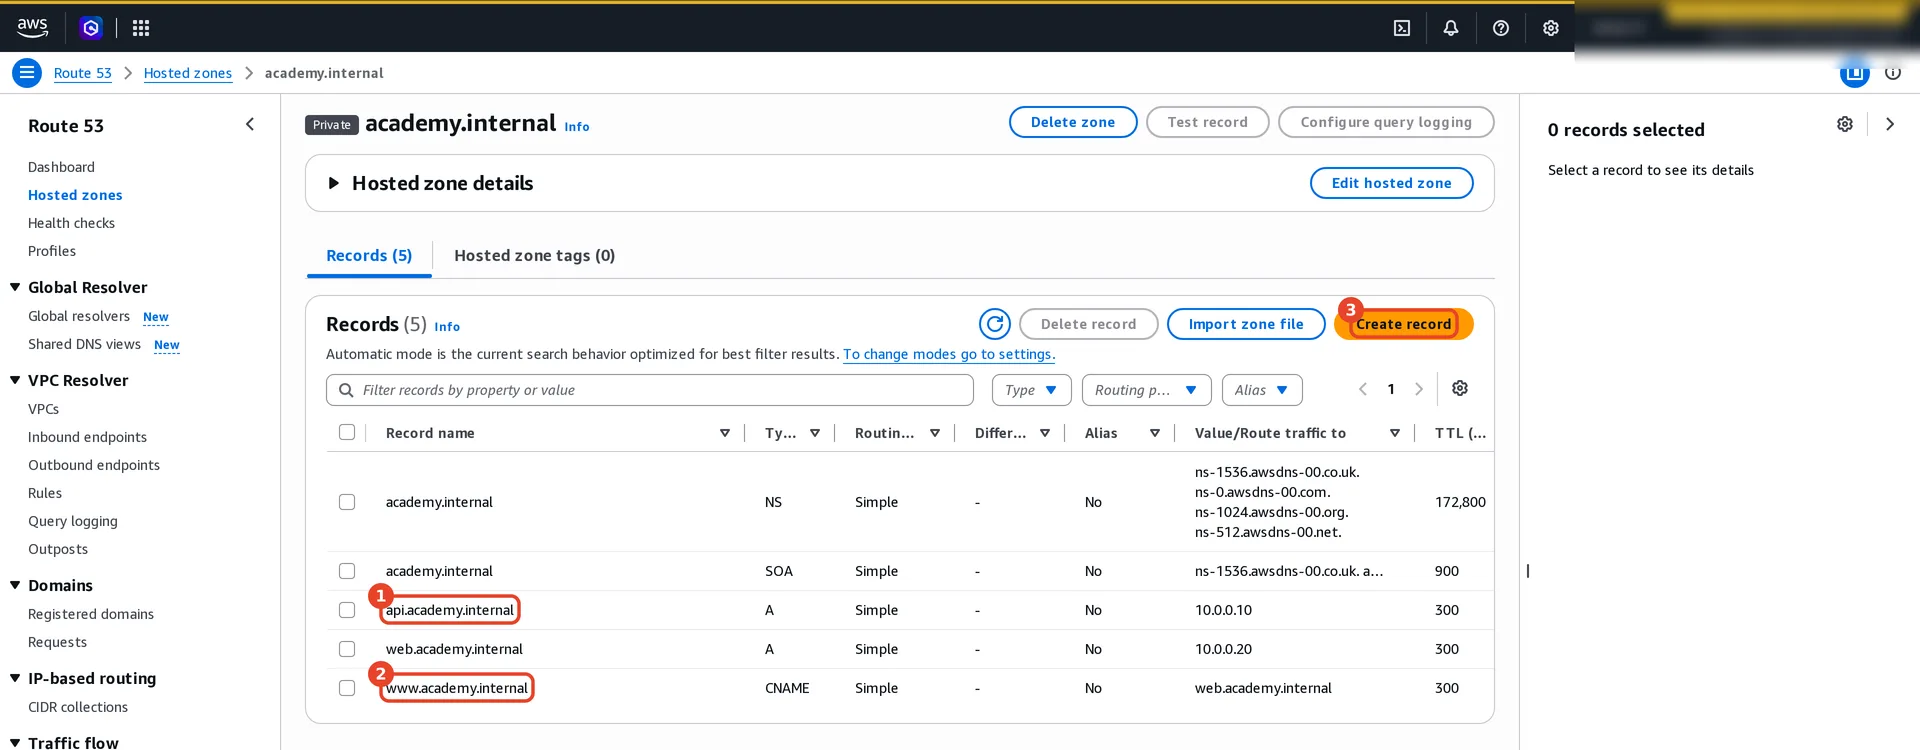The image size is (1920, 750).
Task: Click the Create record button
Action: pyautogui.click(x=1404, y=324)
